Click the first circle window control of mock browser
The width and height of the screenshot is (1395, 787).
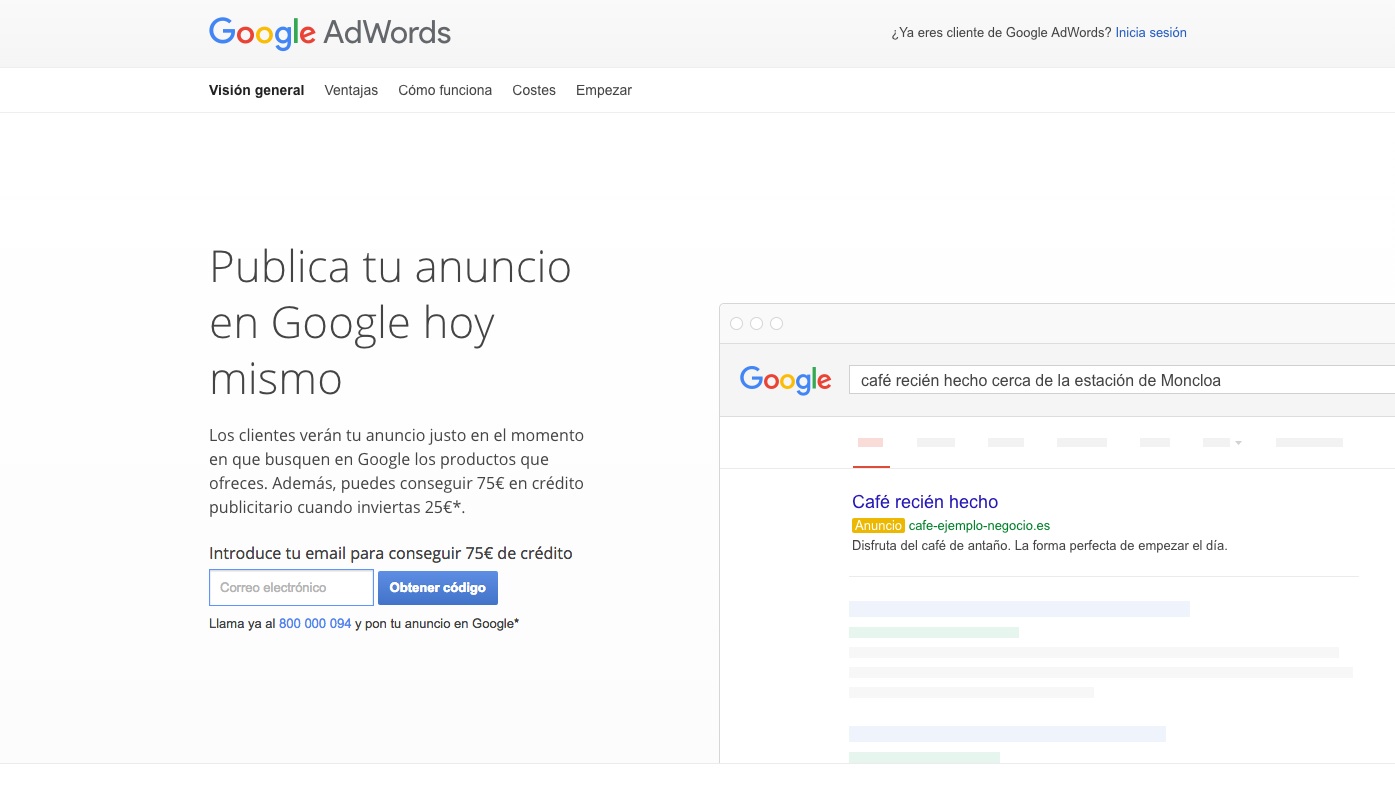tap(737, 323)
